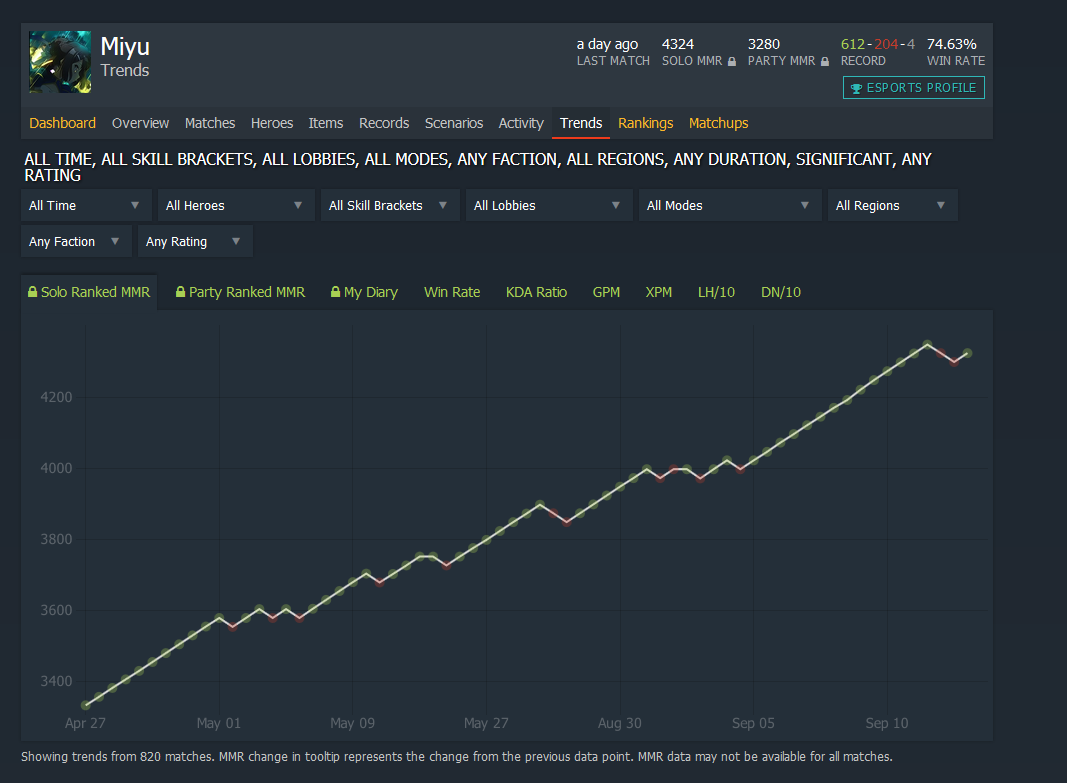The image size is (1067, 783).
Task: Click the 3400 y-axis label
Action: coord(56,681)
